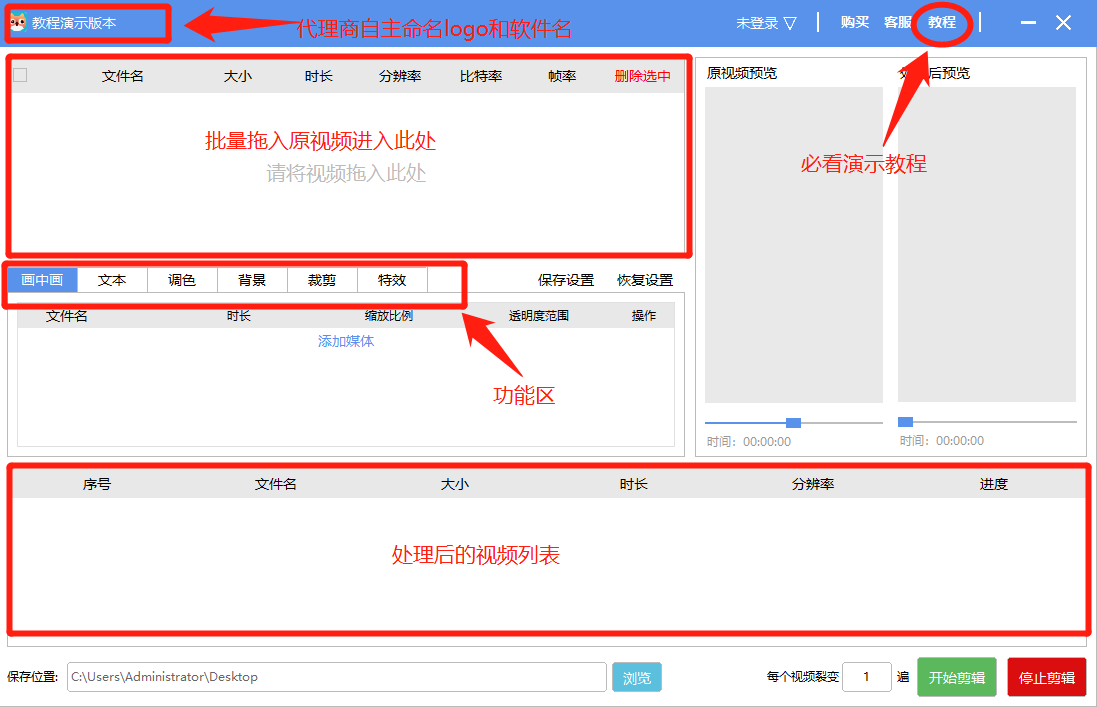Click the 请将视频拖入此处 placeholder text

[x=346, y=173]
